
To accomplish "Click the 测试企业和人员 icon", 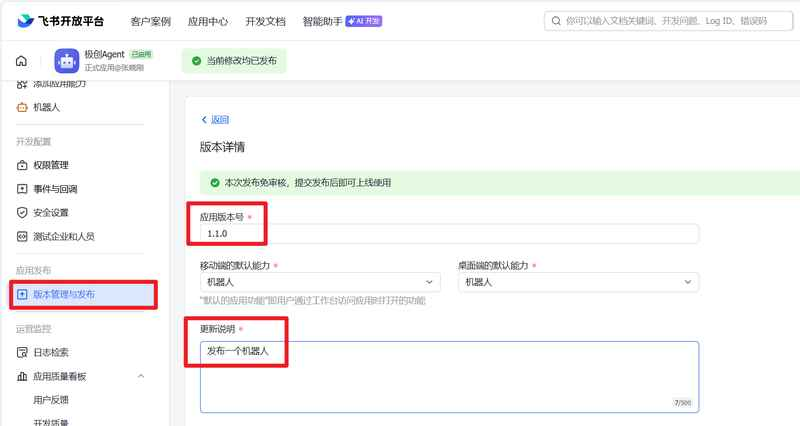I will [x=22, y=236].
